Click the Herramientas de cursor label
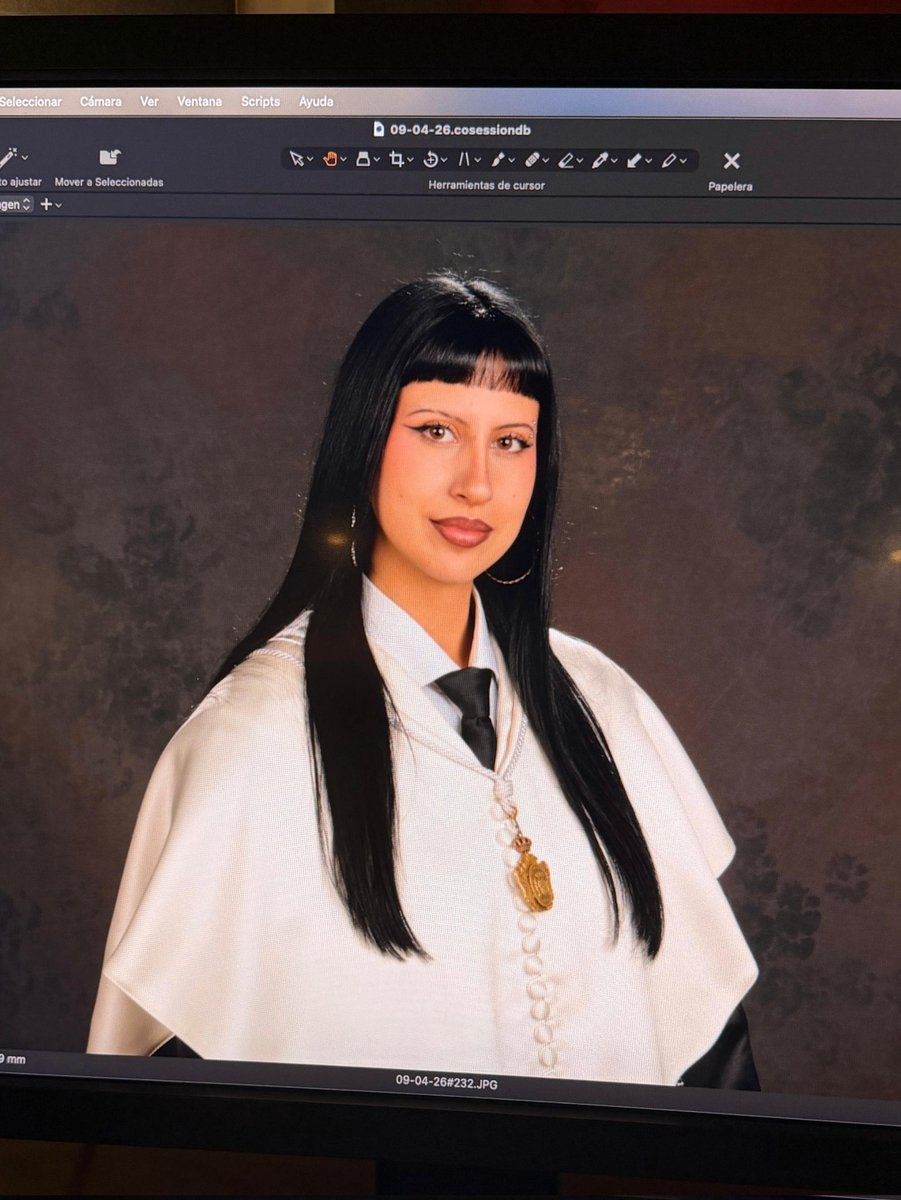Viewport: 901px width, 1200px height. click(x=487, y=185)
